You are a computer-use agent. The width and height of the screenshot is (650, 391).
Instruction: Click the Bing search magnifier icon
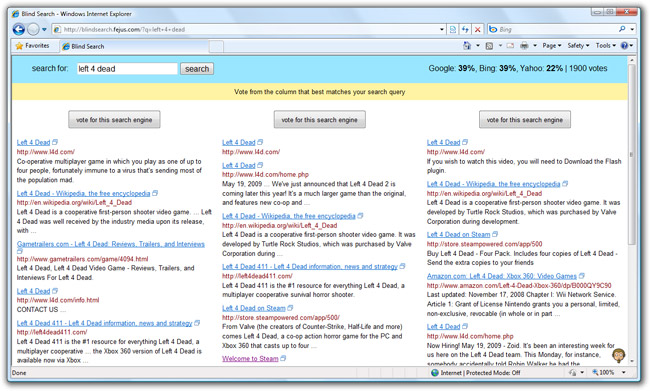(x=622, y=29)
